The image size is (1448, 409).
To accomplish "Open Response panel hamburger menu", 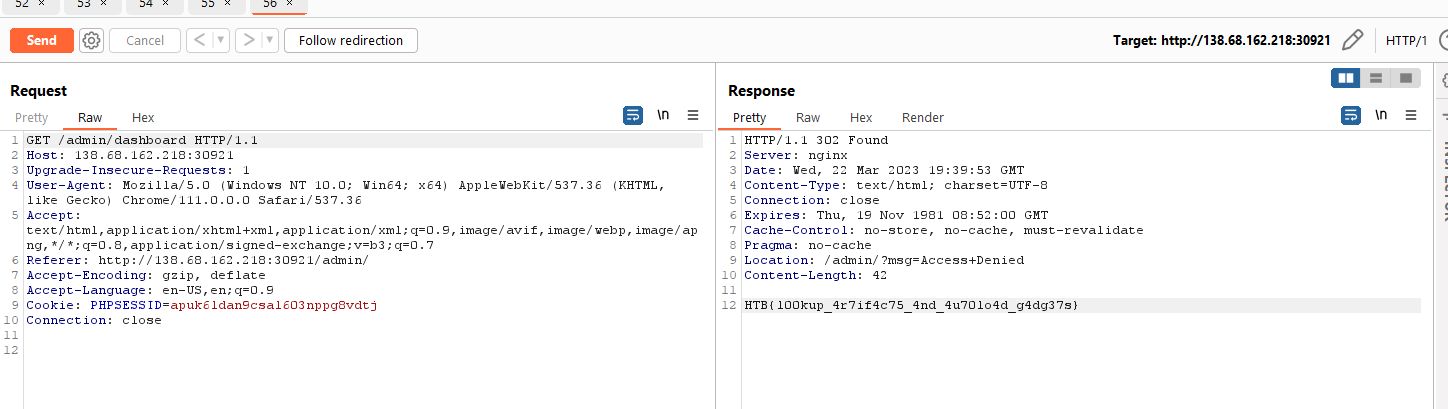I will (1411, 116).
